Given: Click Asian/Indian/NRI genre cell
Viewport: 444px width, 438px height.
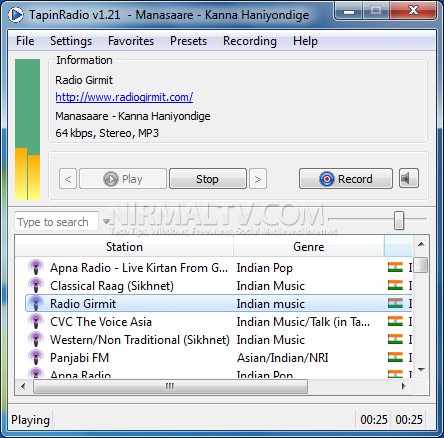Looking at the screenshot, I should pyautogui.click(x=283, y=358).
